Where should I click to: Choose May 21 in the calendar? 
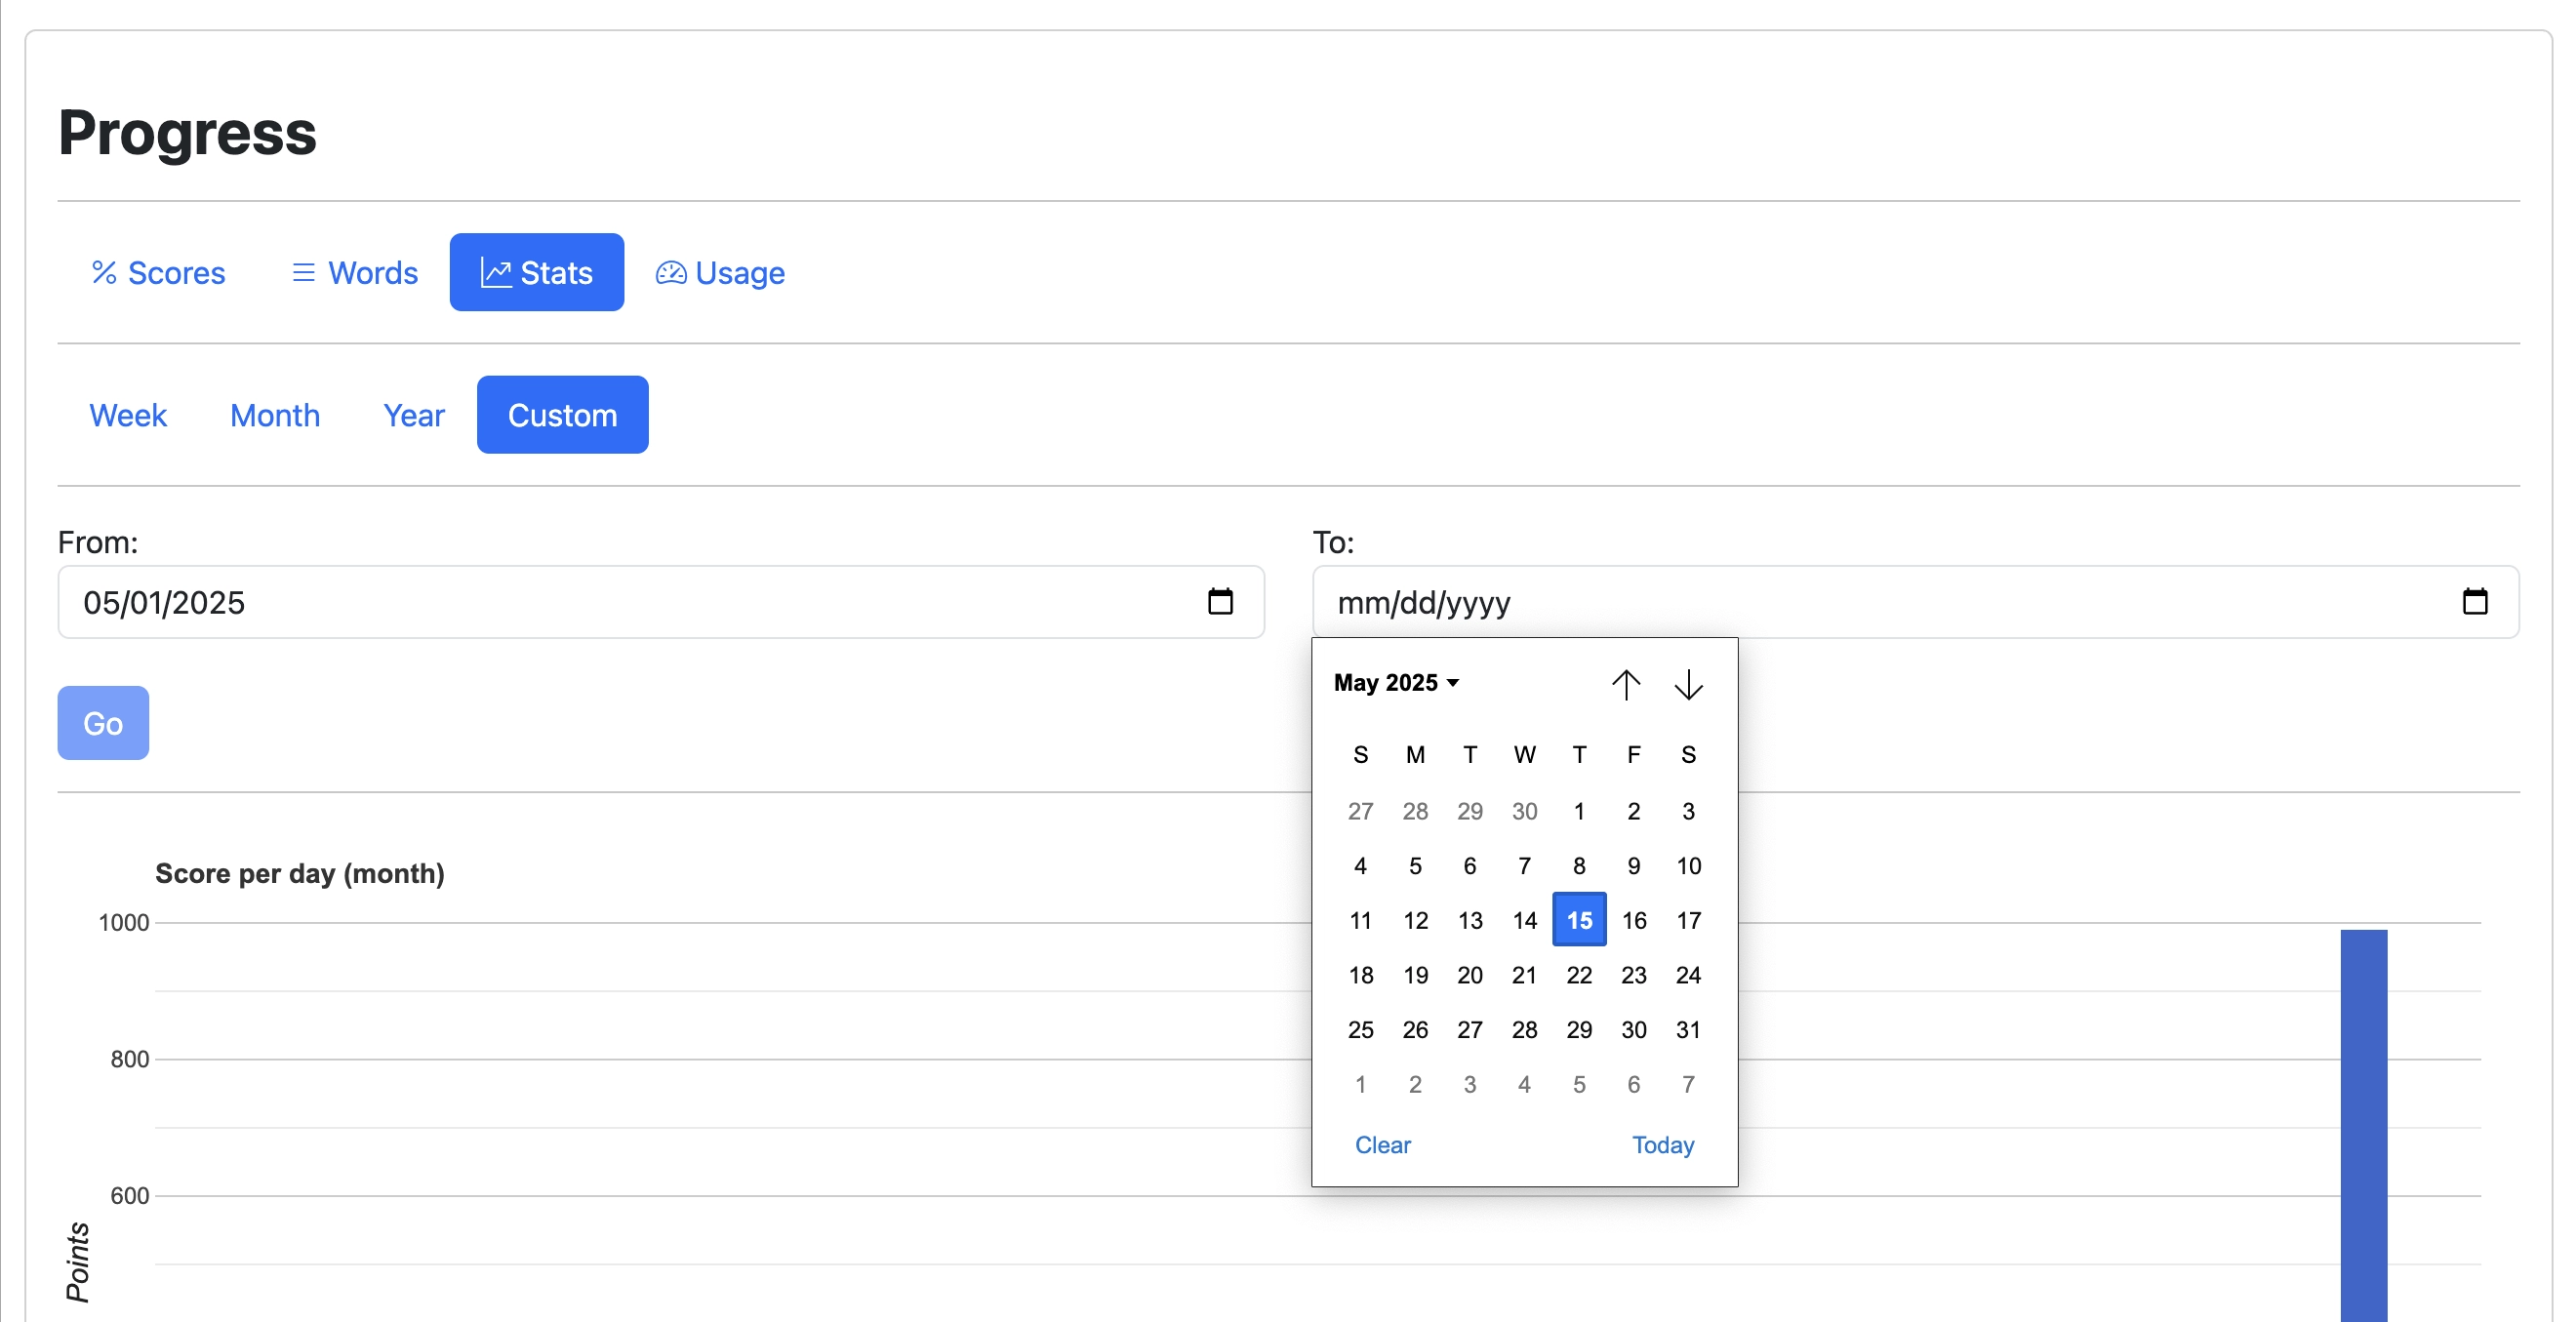tap(1524, 975)
